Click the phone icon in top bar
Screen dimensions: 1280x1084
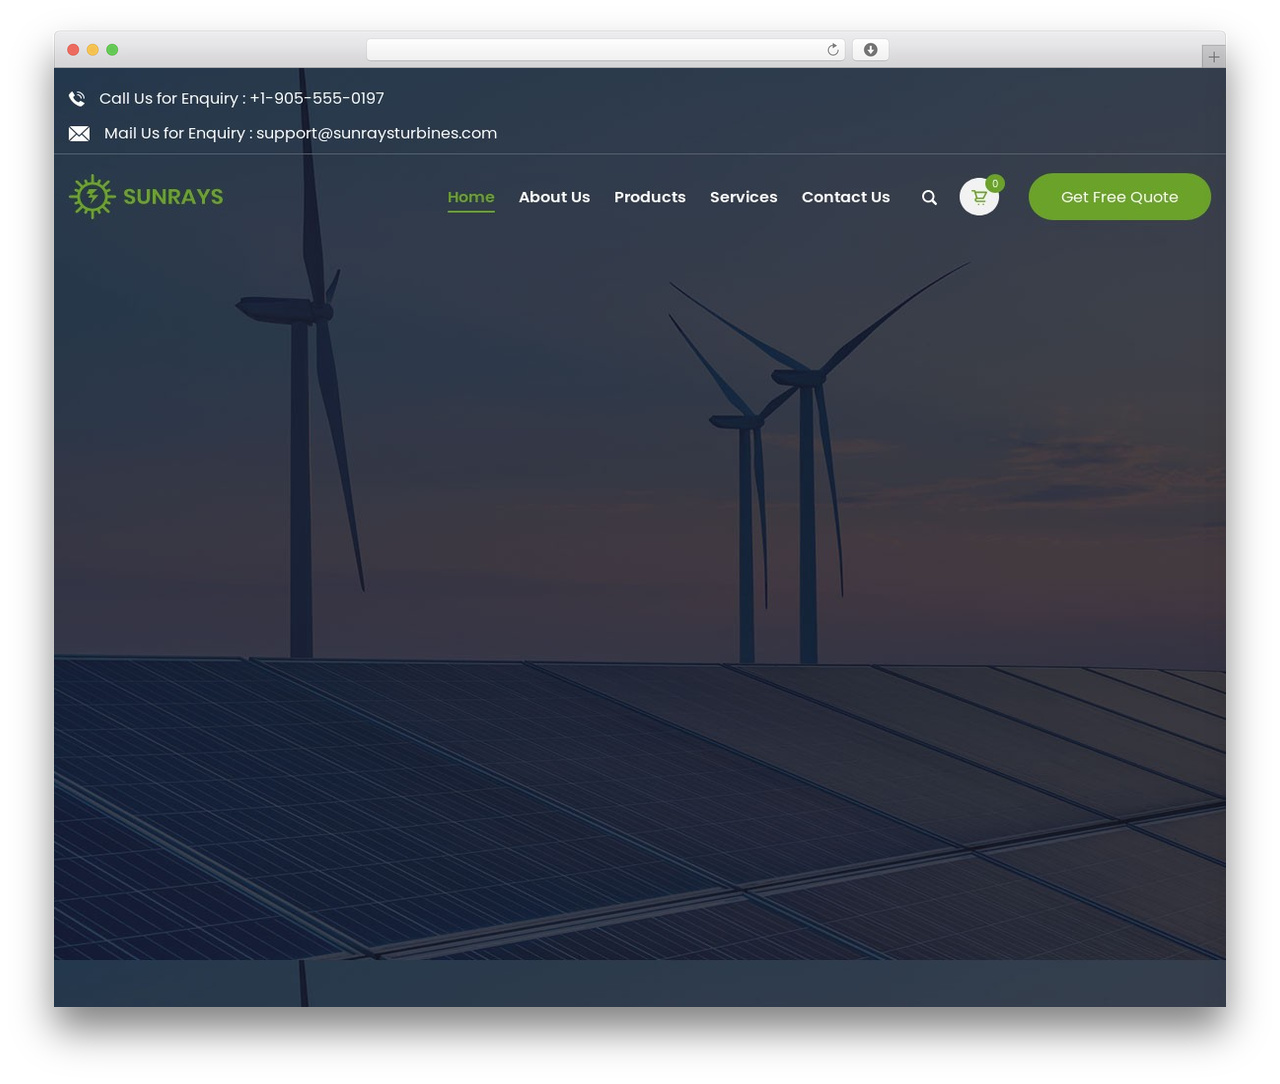coord(77,99)
